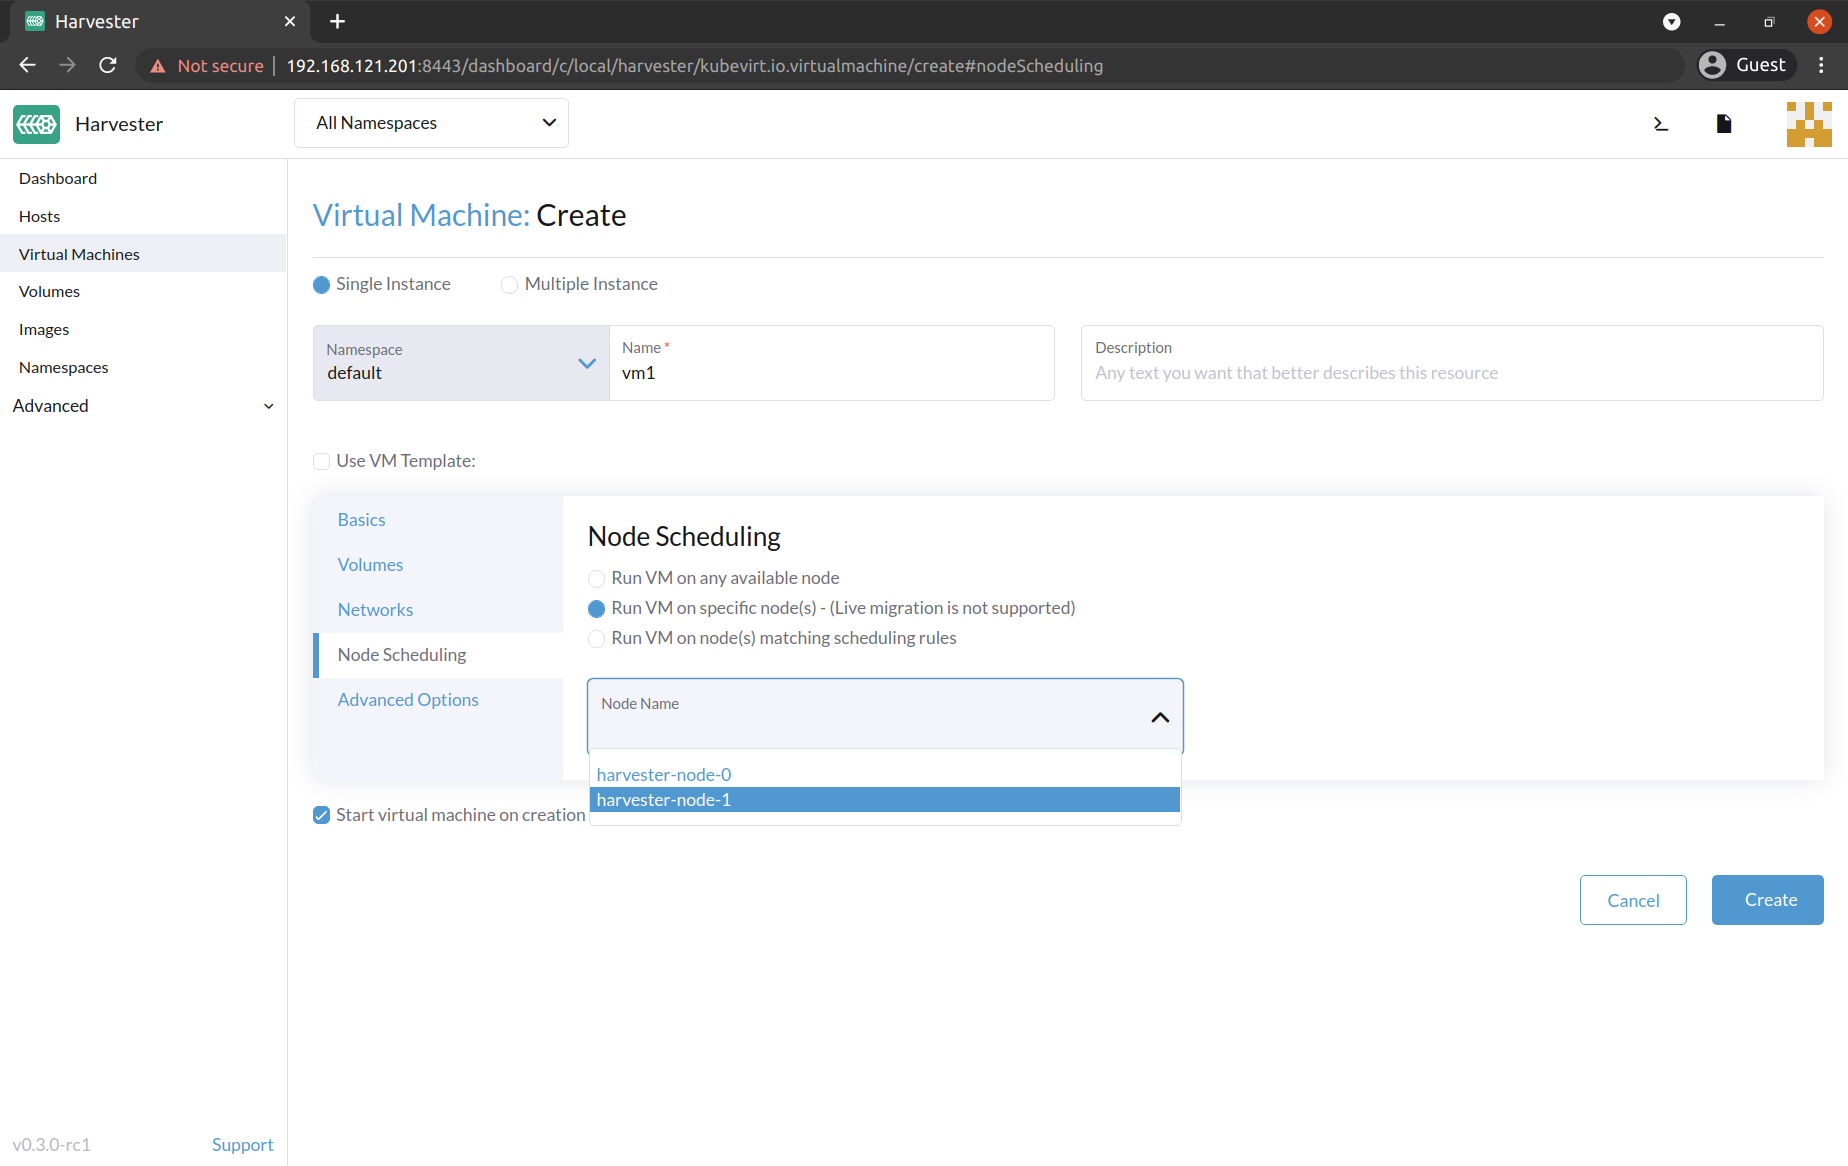The image size is (1848, 1166).
Task: Open Virtual Machines in the sidebar
Action: pos(143,254)
